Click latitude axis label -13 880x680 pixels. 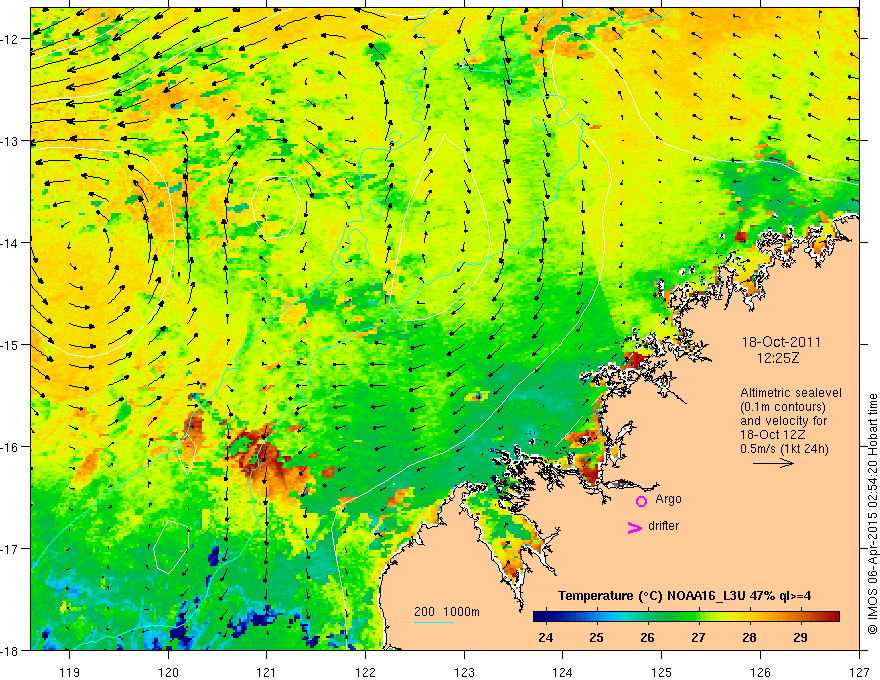(10, 141)
